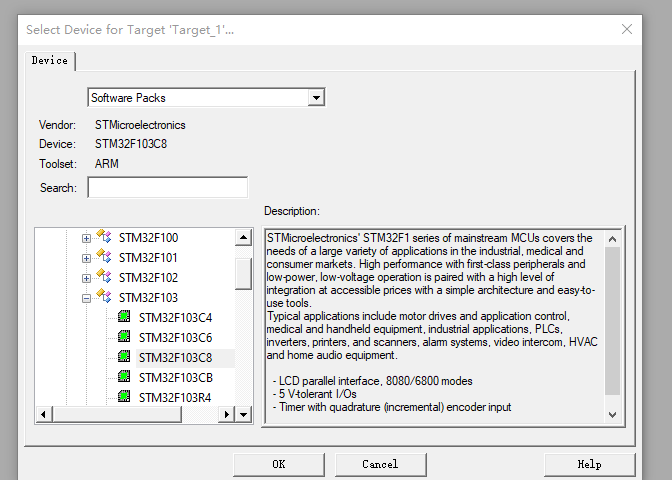Screen dimensions: 672x480
Task: Collapse the STM32F103 tree node
Action: click(x=86, y=299)
